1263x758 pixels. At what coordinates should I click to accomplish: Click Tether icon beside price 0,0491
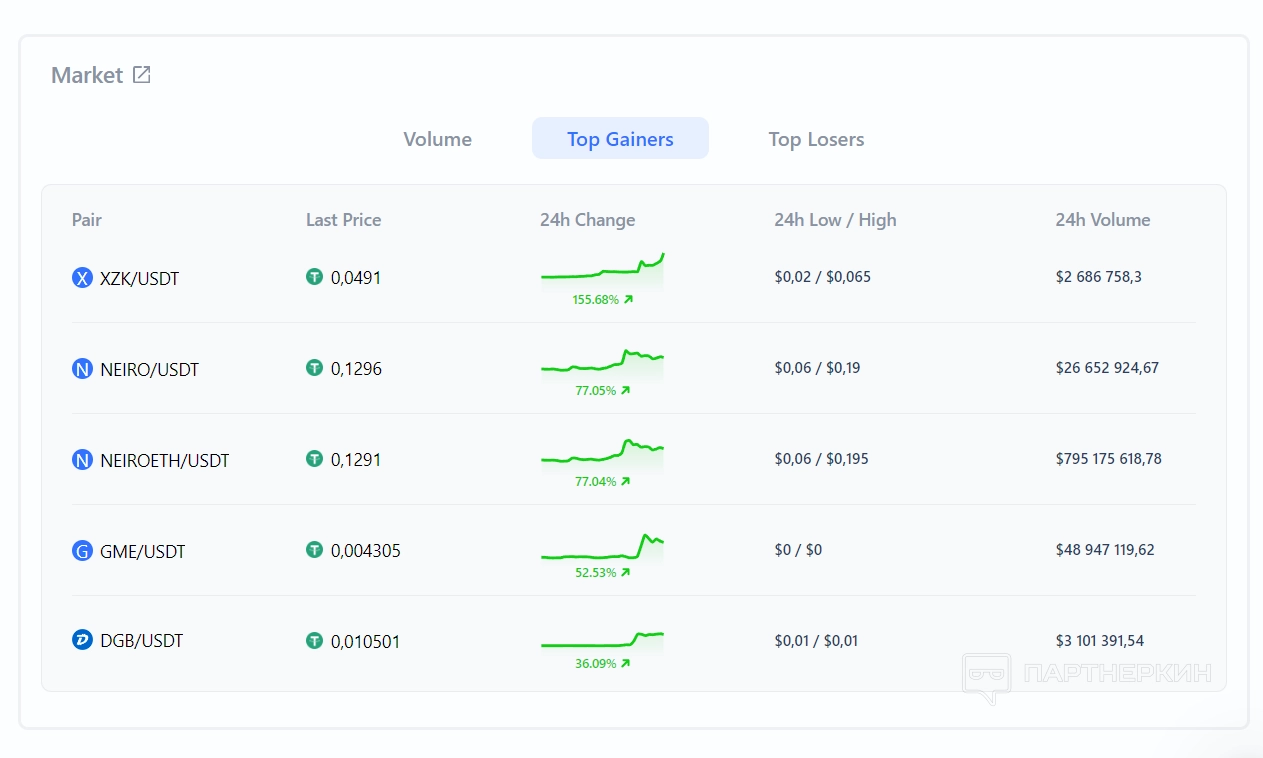[x=315, y=277]
